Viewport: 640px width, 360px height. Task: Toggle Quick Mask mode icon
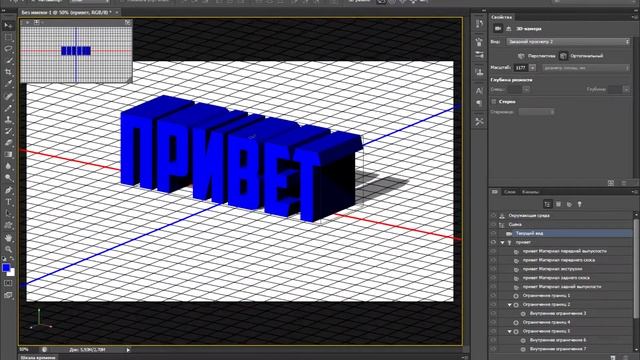click(8, 283)
